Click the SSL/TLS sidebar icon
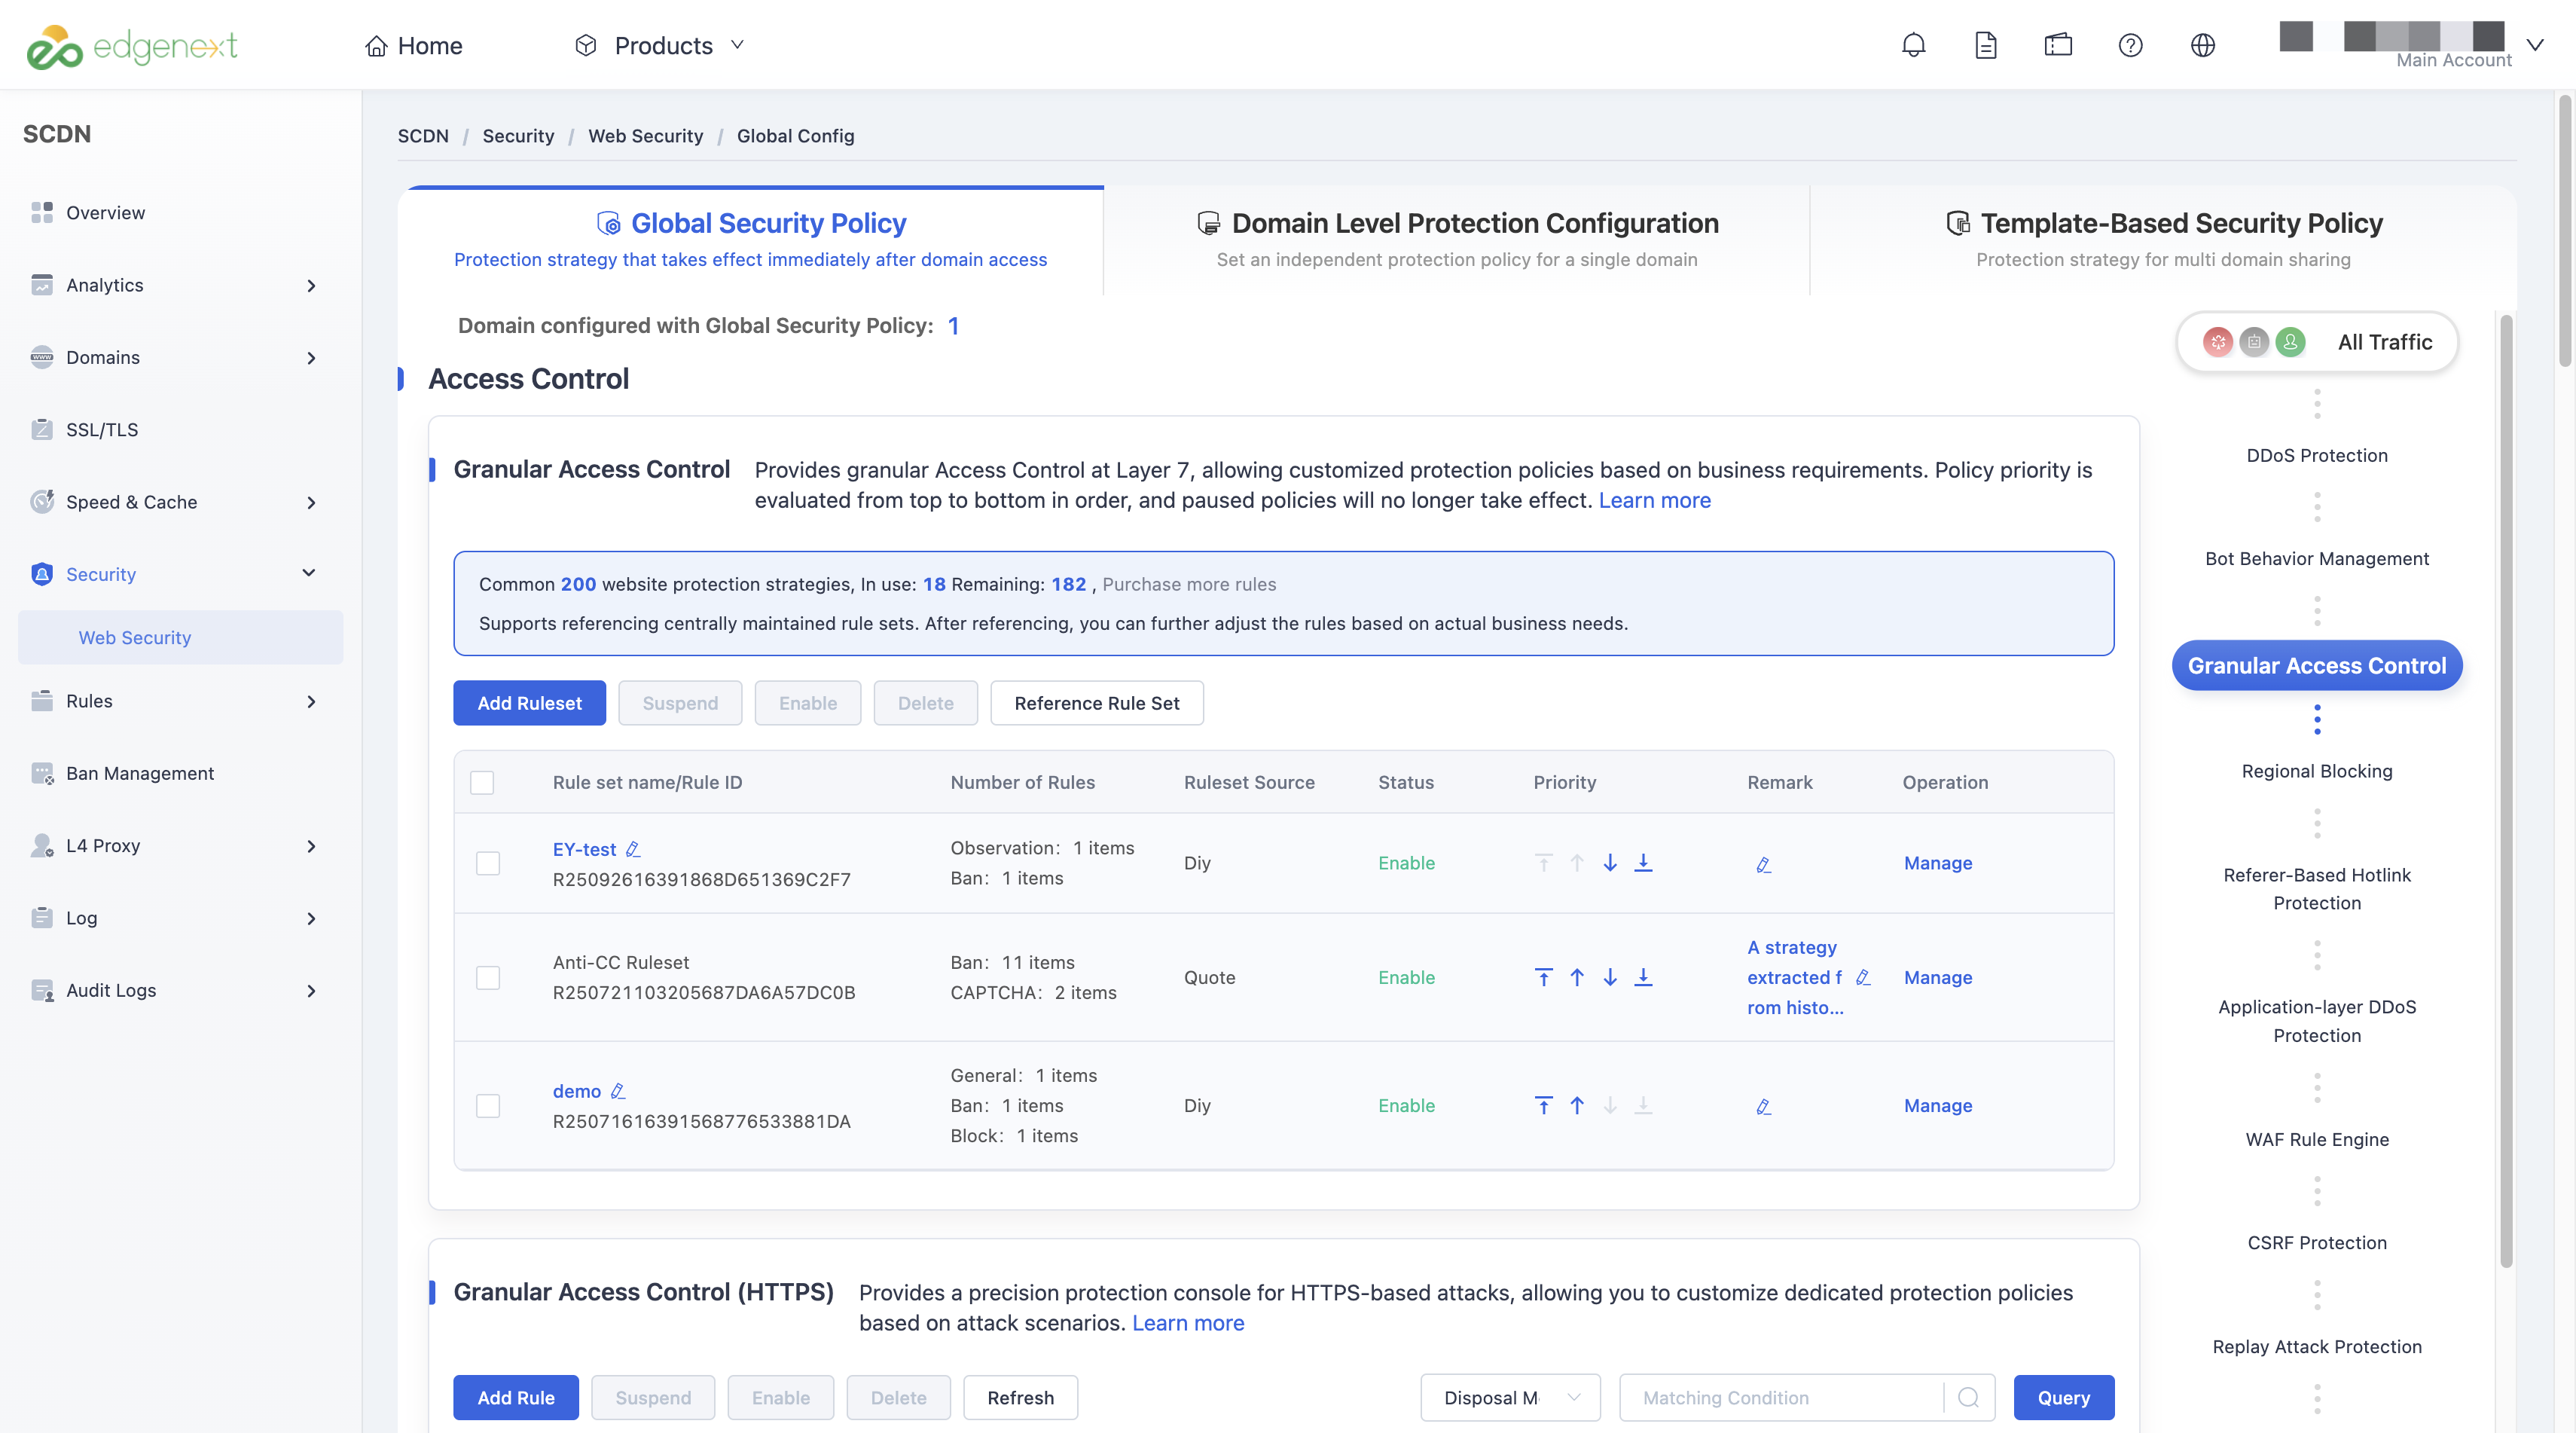Screen dimensions: 2576x1433 [41, 429]
